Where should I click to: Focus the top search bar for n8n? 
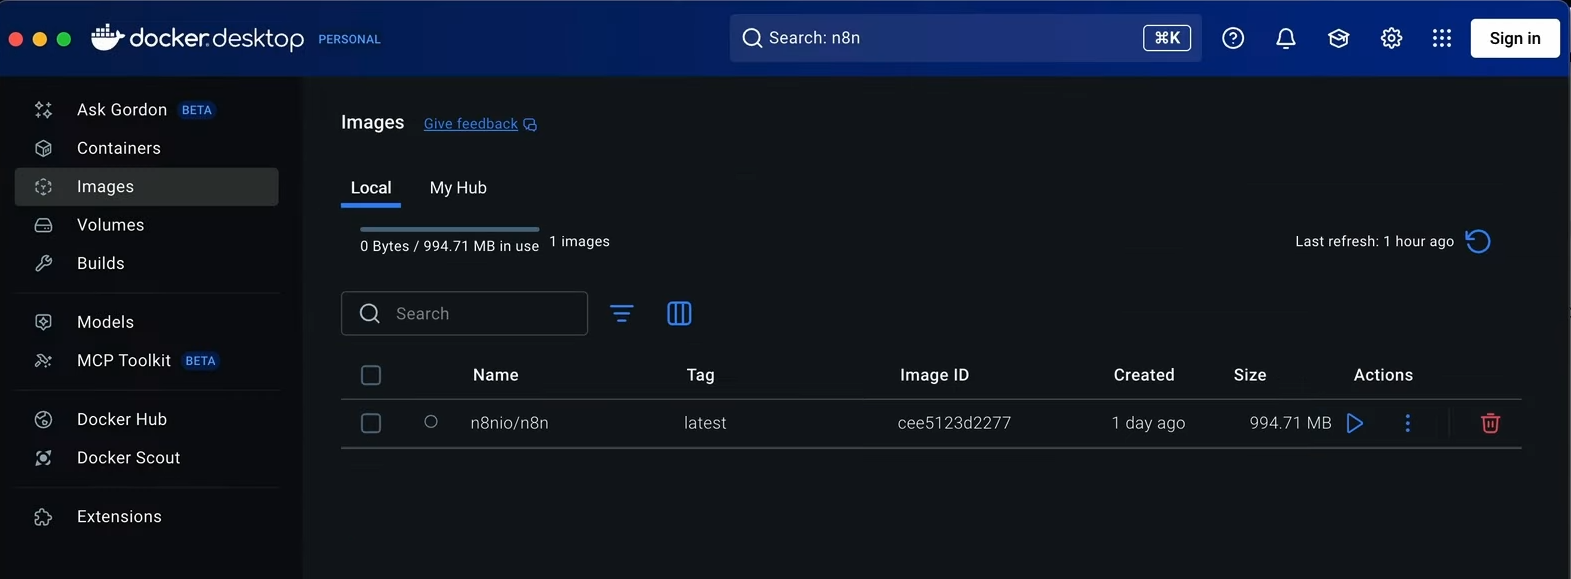point(965,38)
